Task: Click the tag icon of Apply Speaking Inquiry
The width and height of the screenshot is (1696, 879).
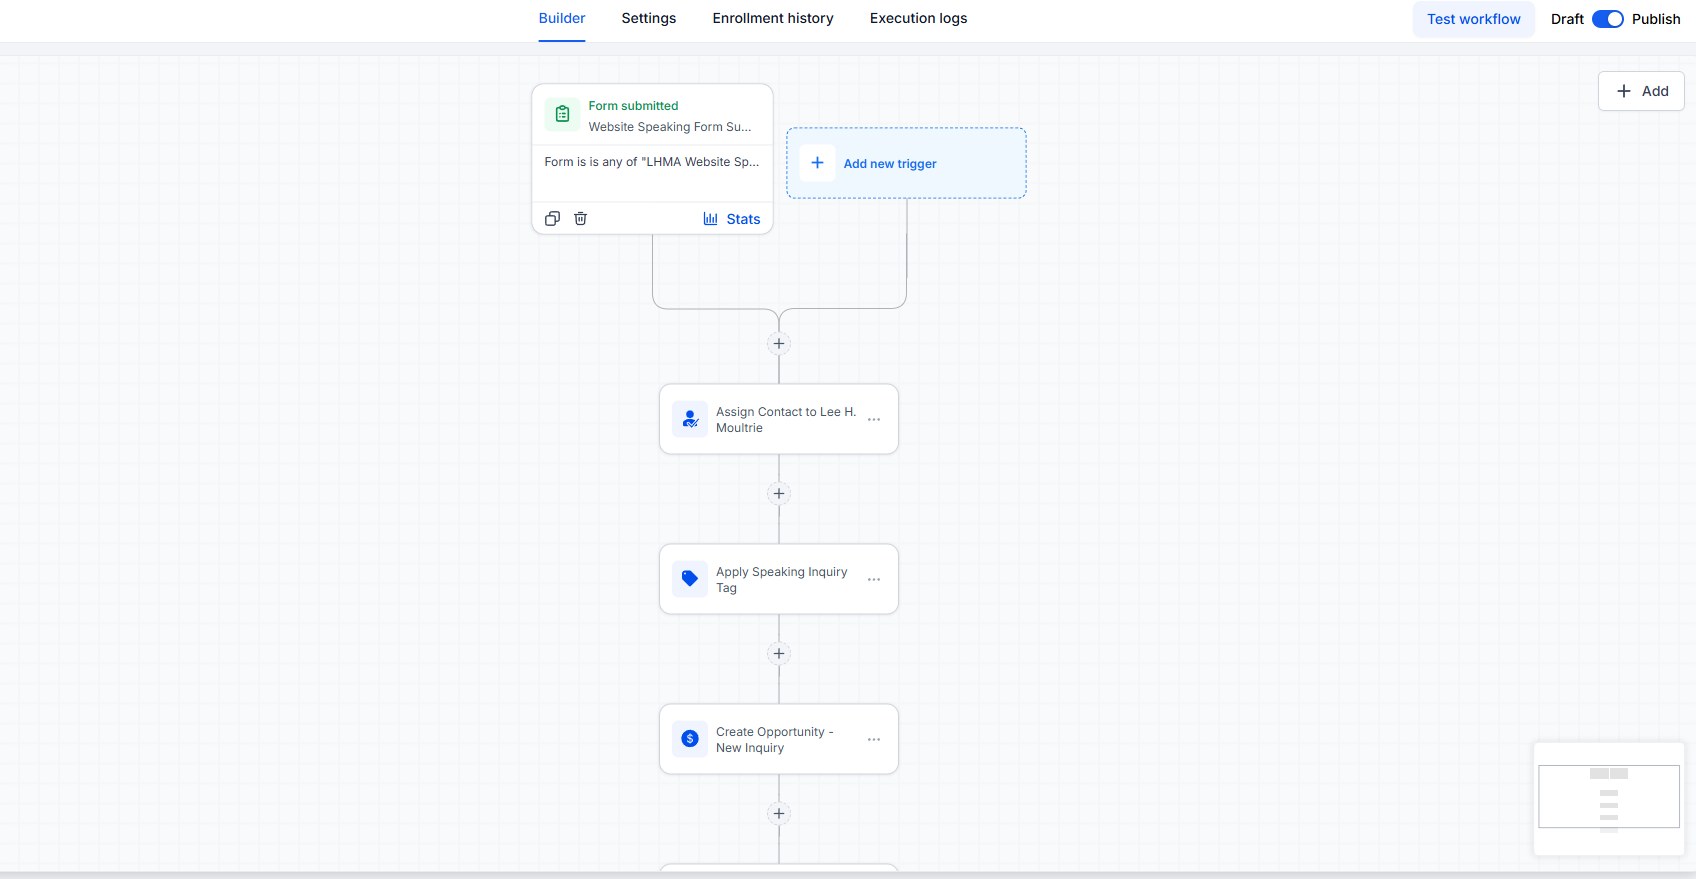Action: coord(690,579)
